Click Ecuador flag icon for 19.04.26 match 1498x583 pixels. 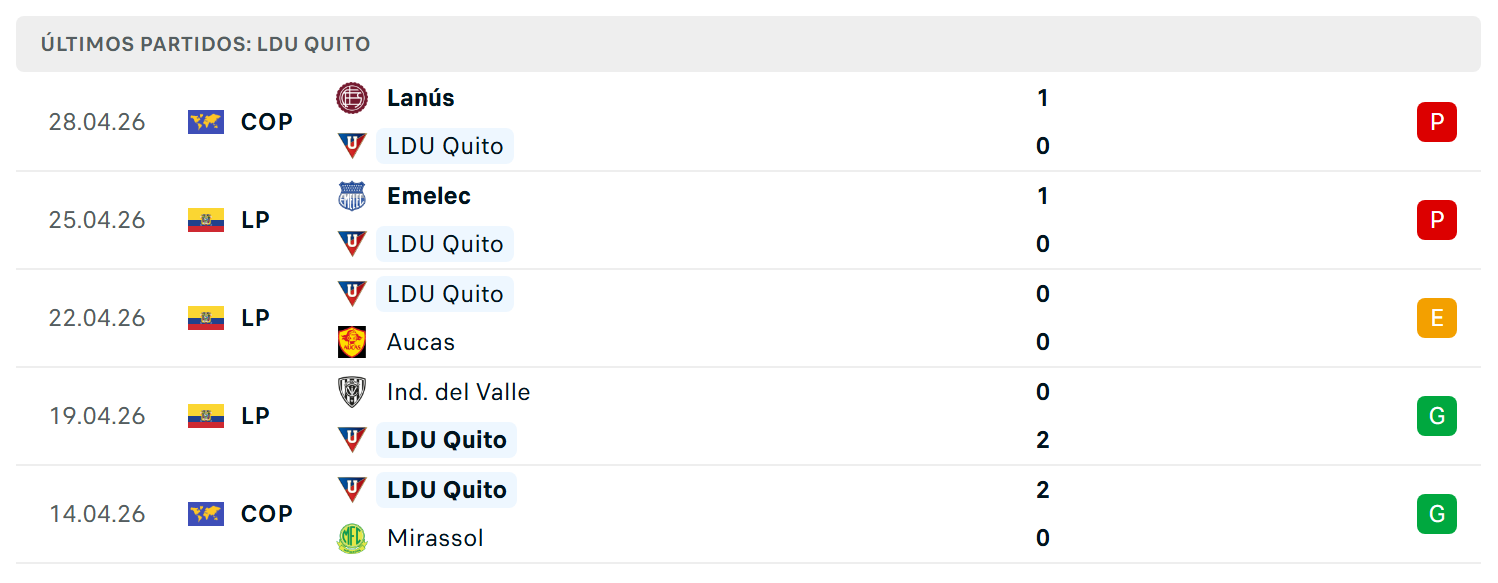206,416
